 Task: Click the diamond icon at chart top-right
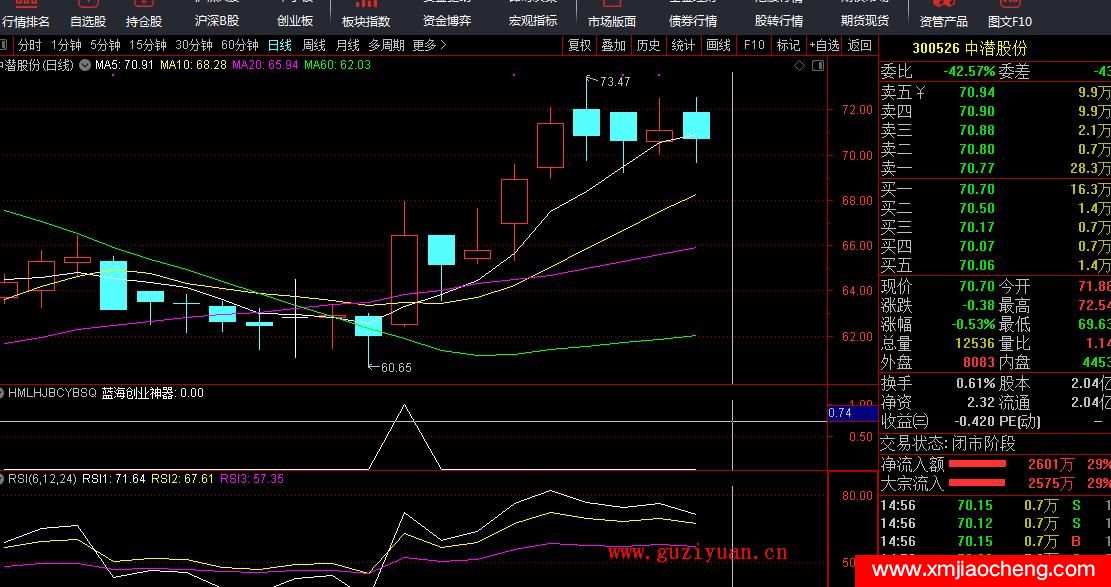coord(799,65)
